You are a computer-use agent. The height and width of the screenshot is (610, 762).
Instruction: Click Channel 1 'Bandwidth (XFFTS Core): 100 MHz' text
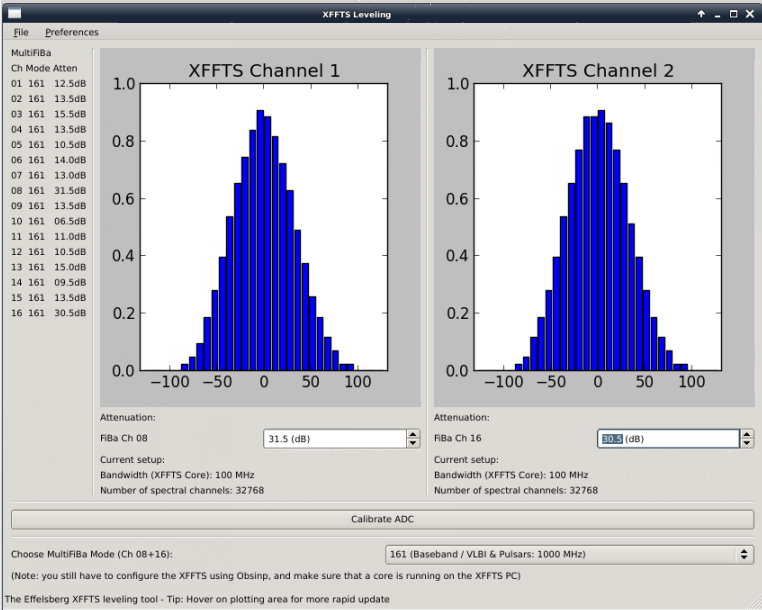pos(177,475)
